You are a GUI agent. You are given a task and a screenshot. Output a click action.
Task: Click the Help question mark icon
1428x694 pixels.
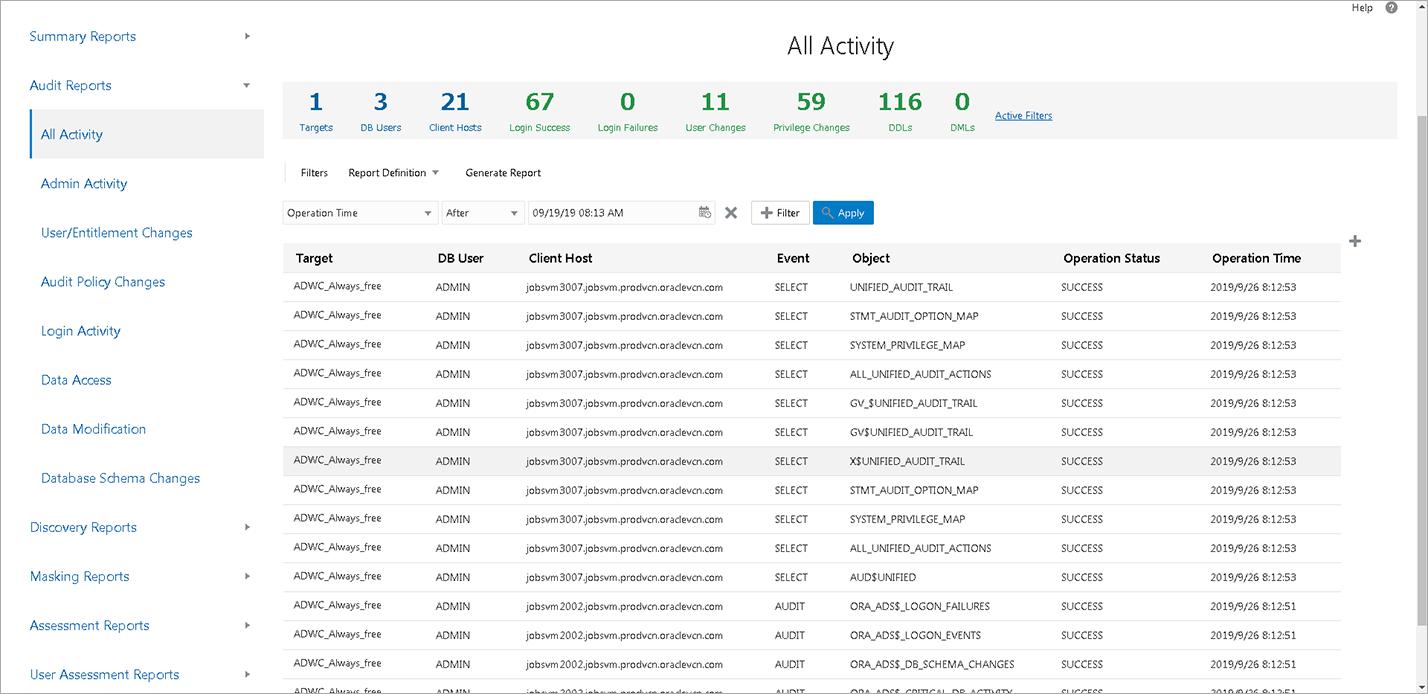pos(1391,8)
